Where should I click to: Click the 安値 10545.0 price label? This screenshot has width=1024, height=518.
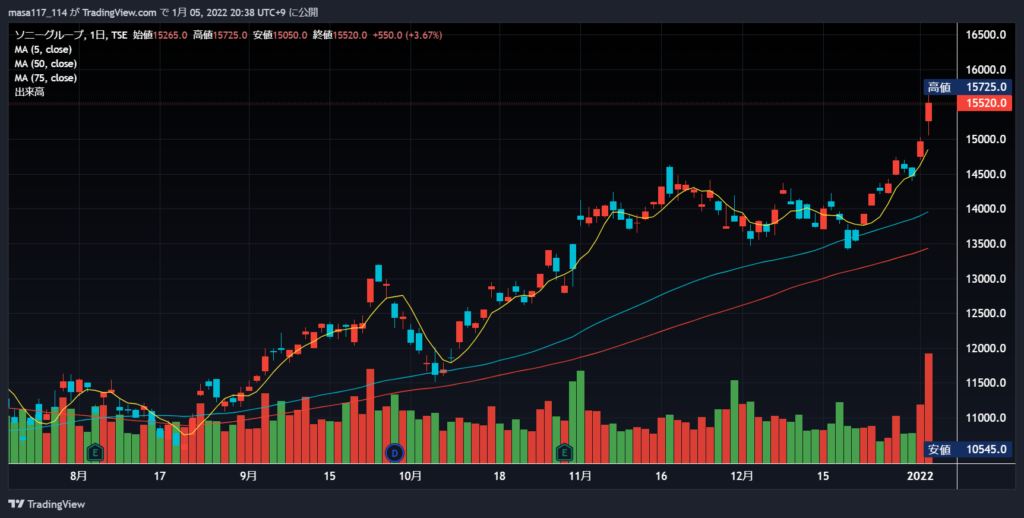[967, 449]
